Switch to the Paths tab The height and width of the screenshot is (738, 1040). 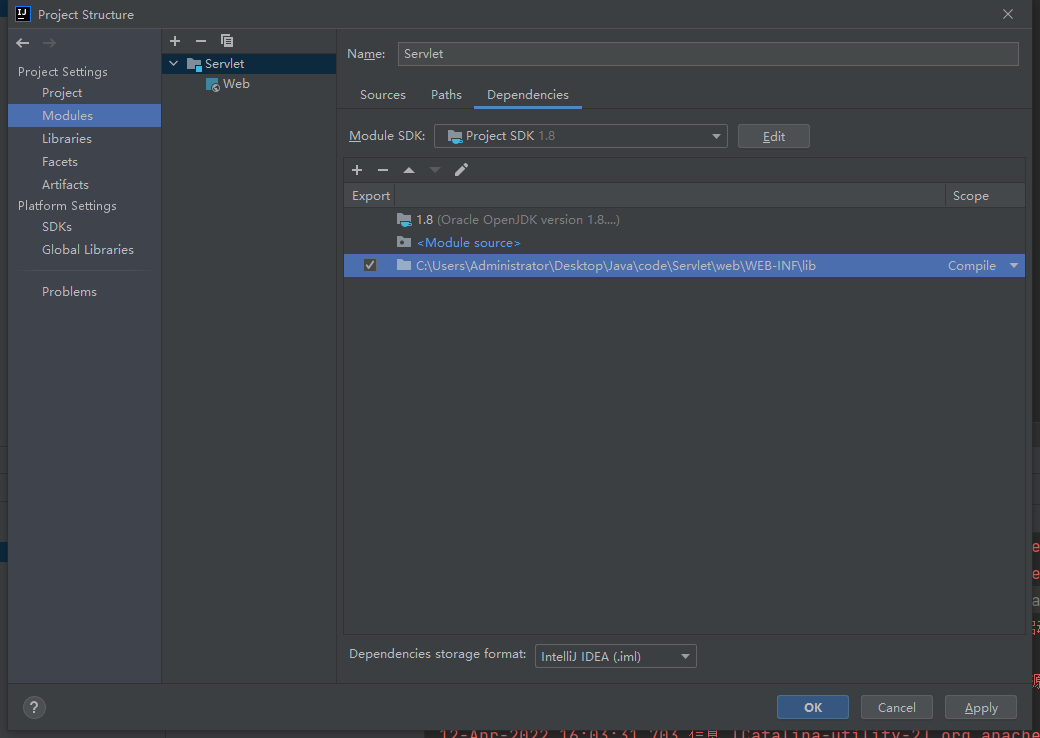[446, 95]
